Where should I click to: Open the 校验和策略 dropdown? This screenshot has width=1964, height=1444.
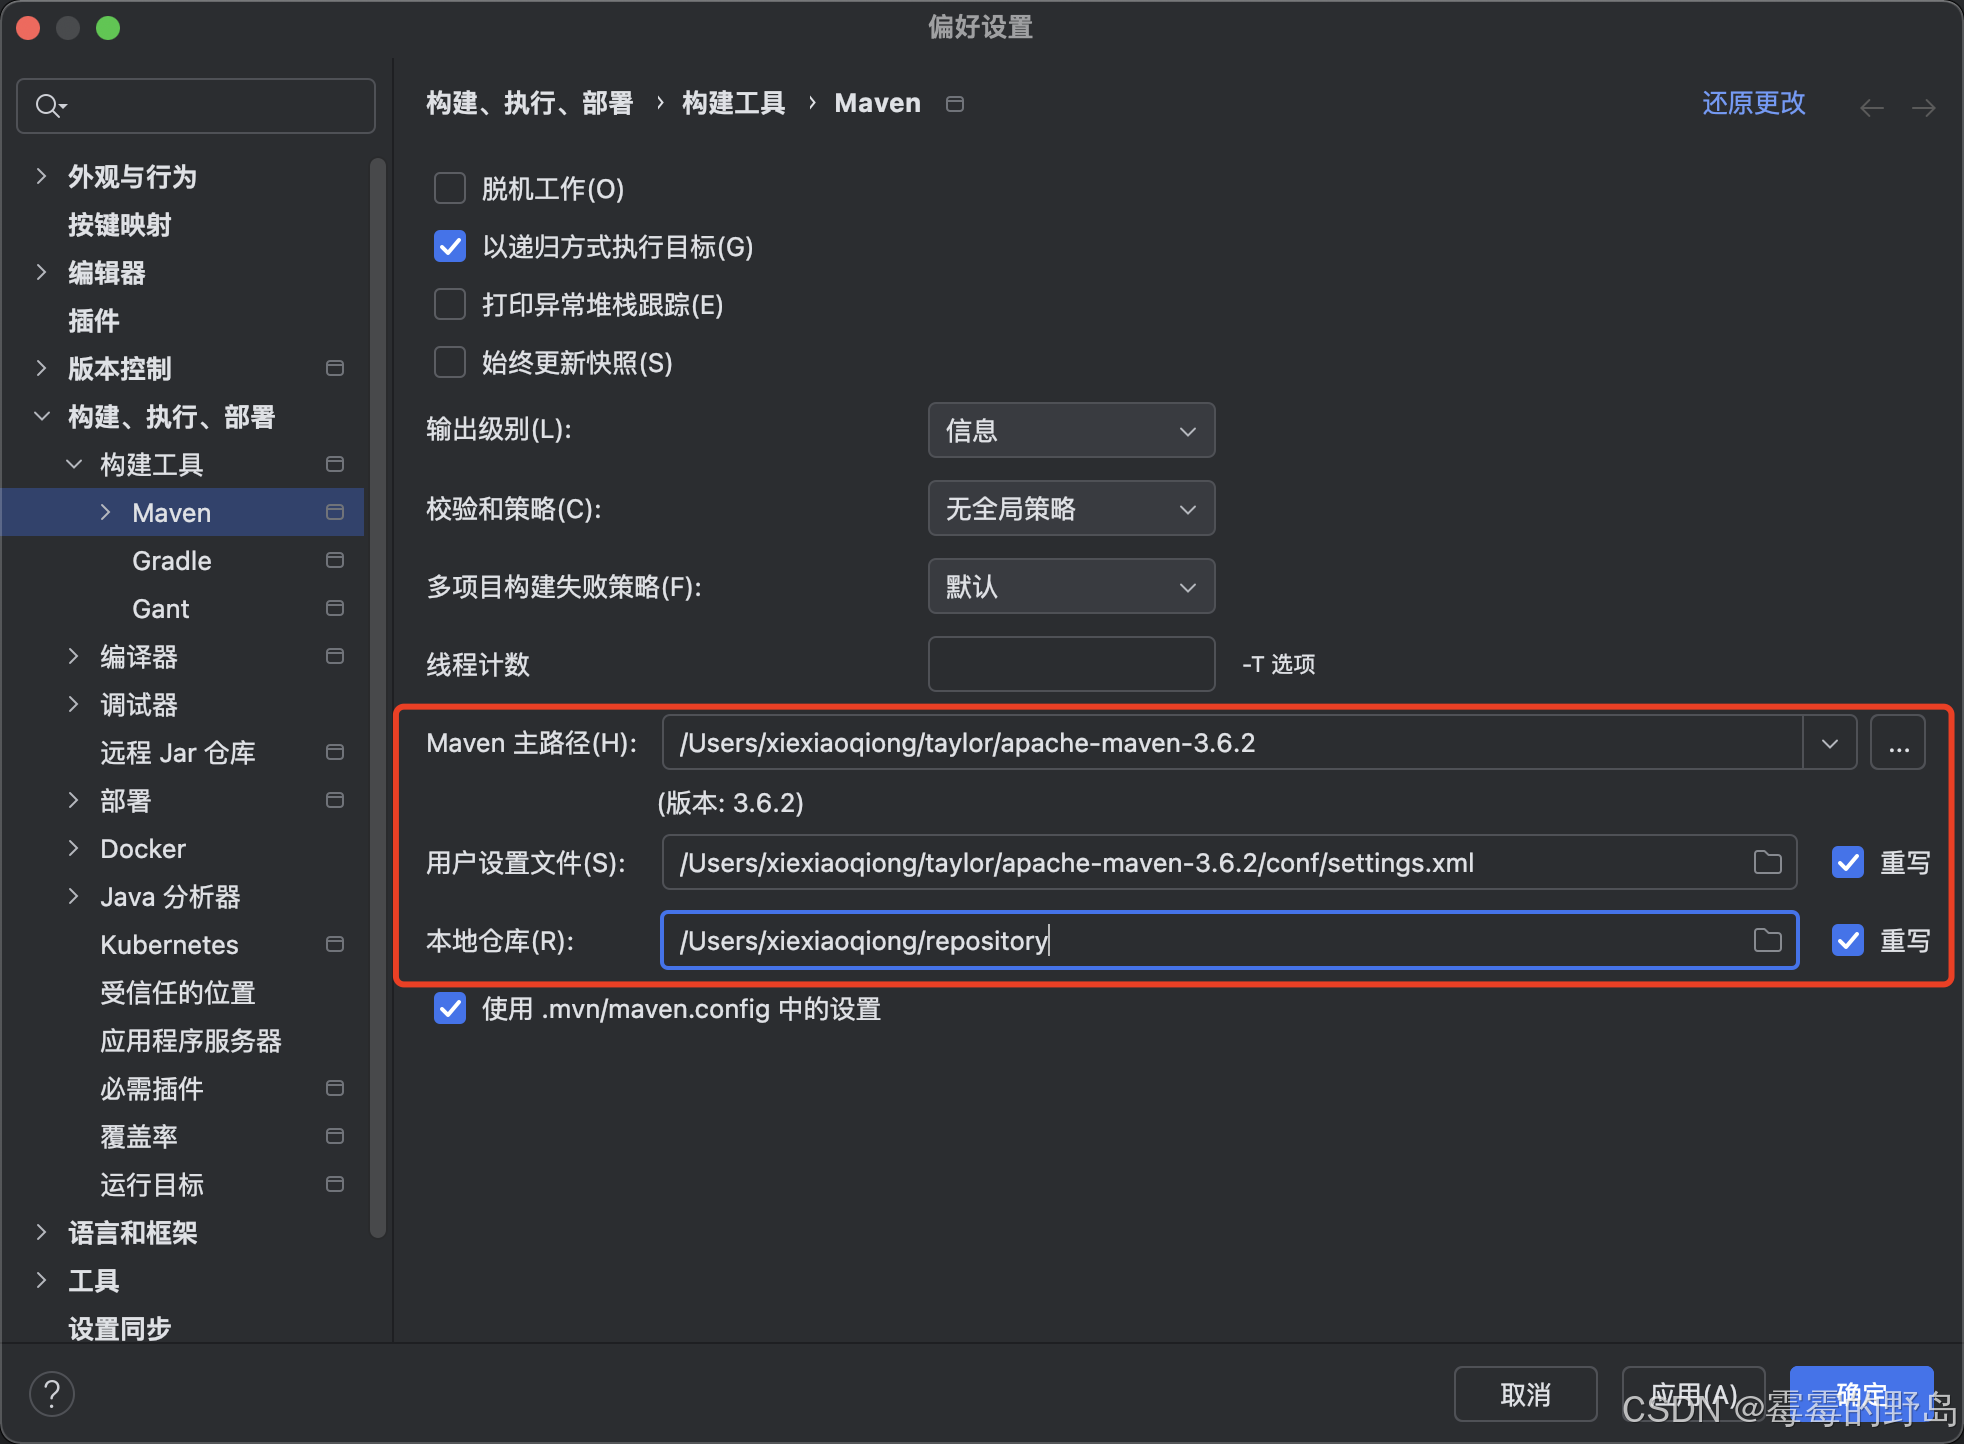1070,508
